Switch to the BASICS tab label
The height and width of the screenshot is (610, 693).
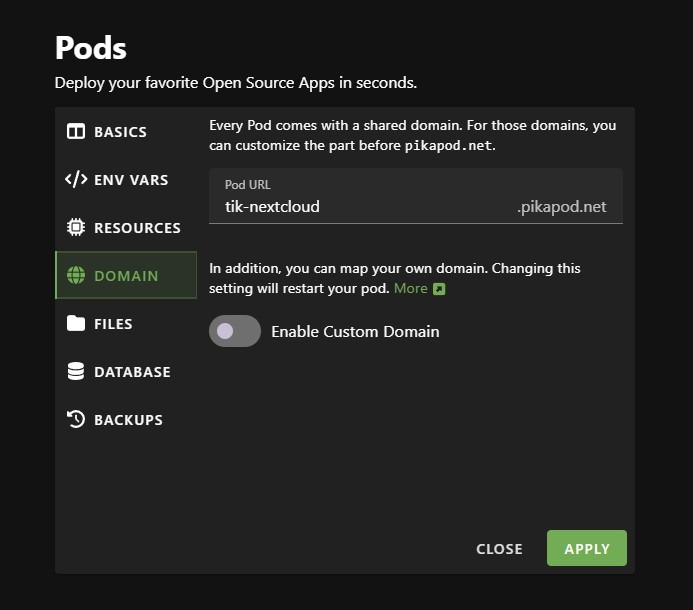(120, 132)
